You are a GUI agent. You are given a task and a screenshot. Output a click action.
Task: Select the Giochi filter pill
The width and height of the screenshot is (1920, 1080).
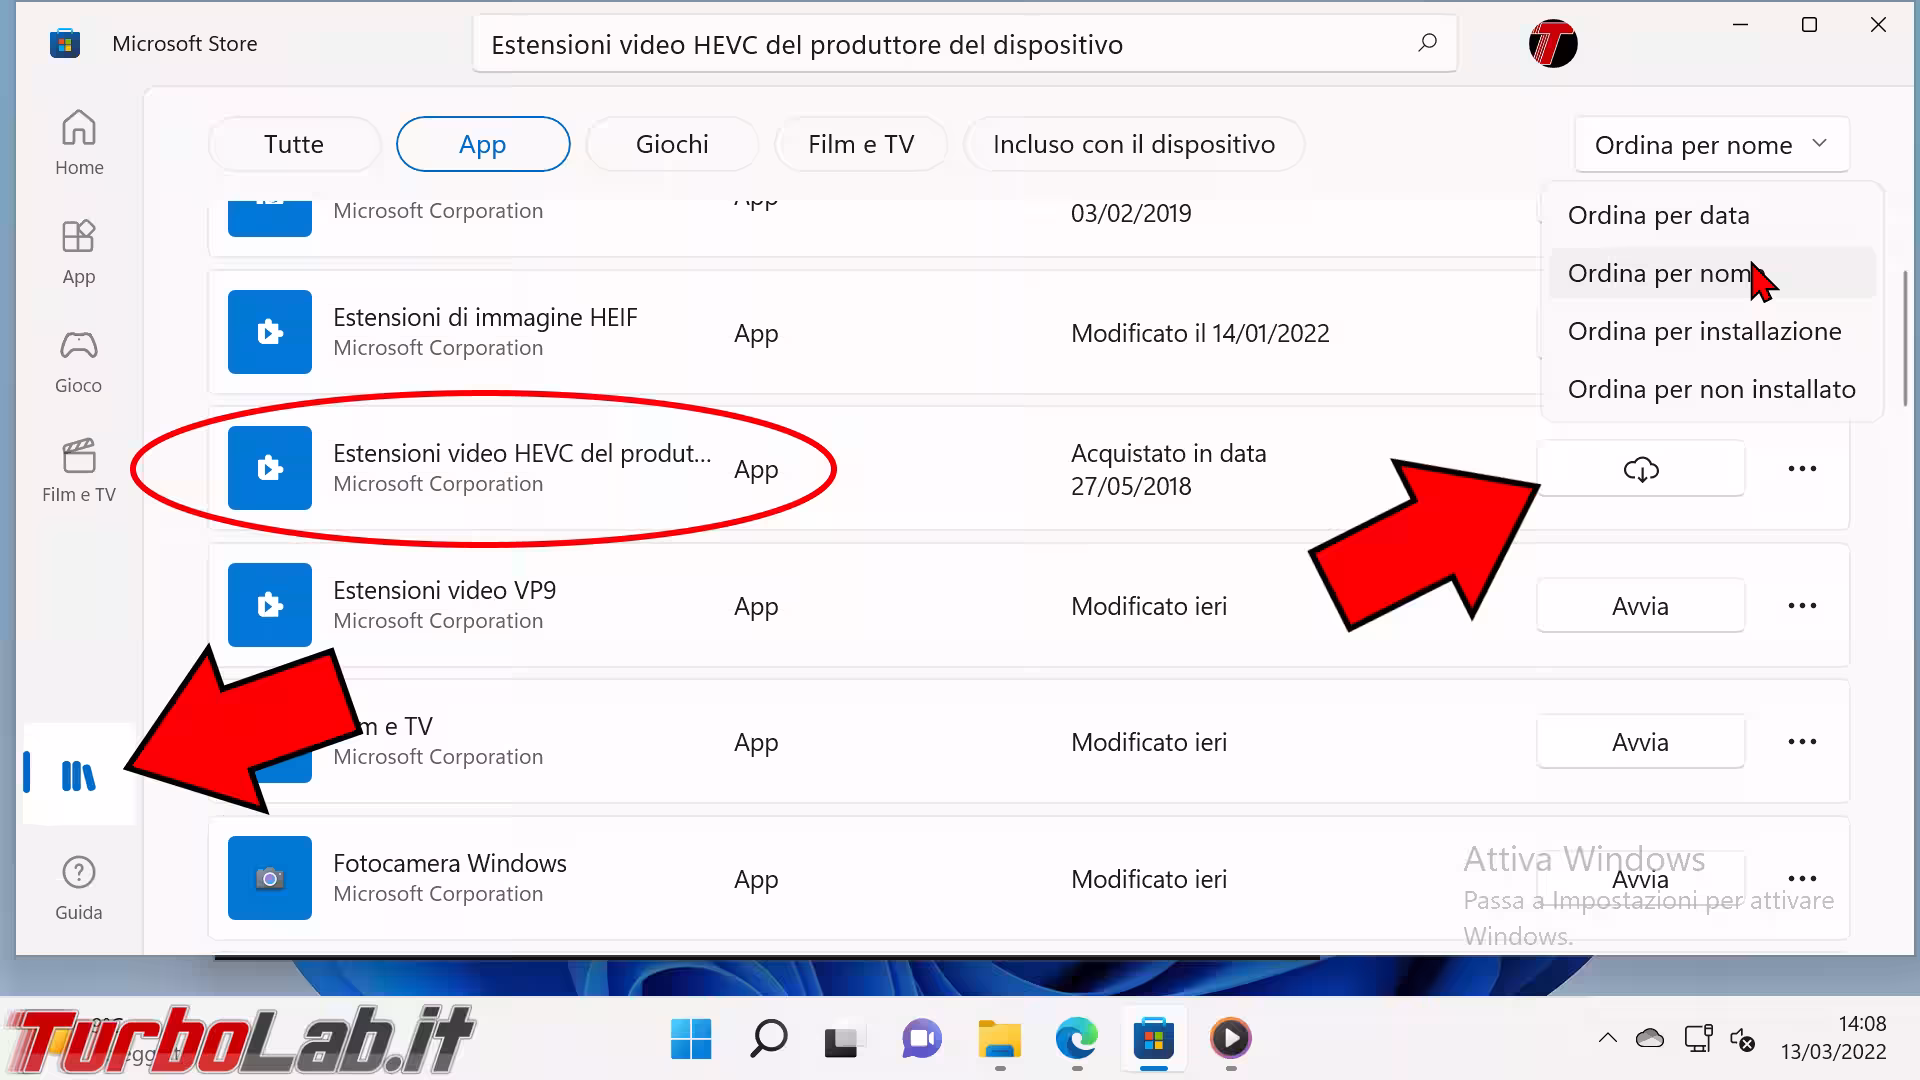[672, 144]
